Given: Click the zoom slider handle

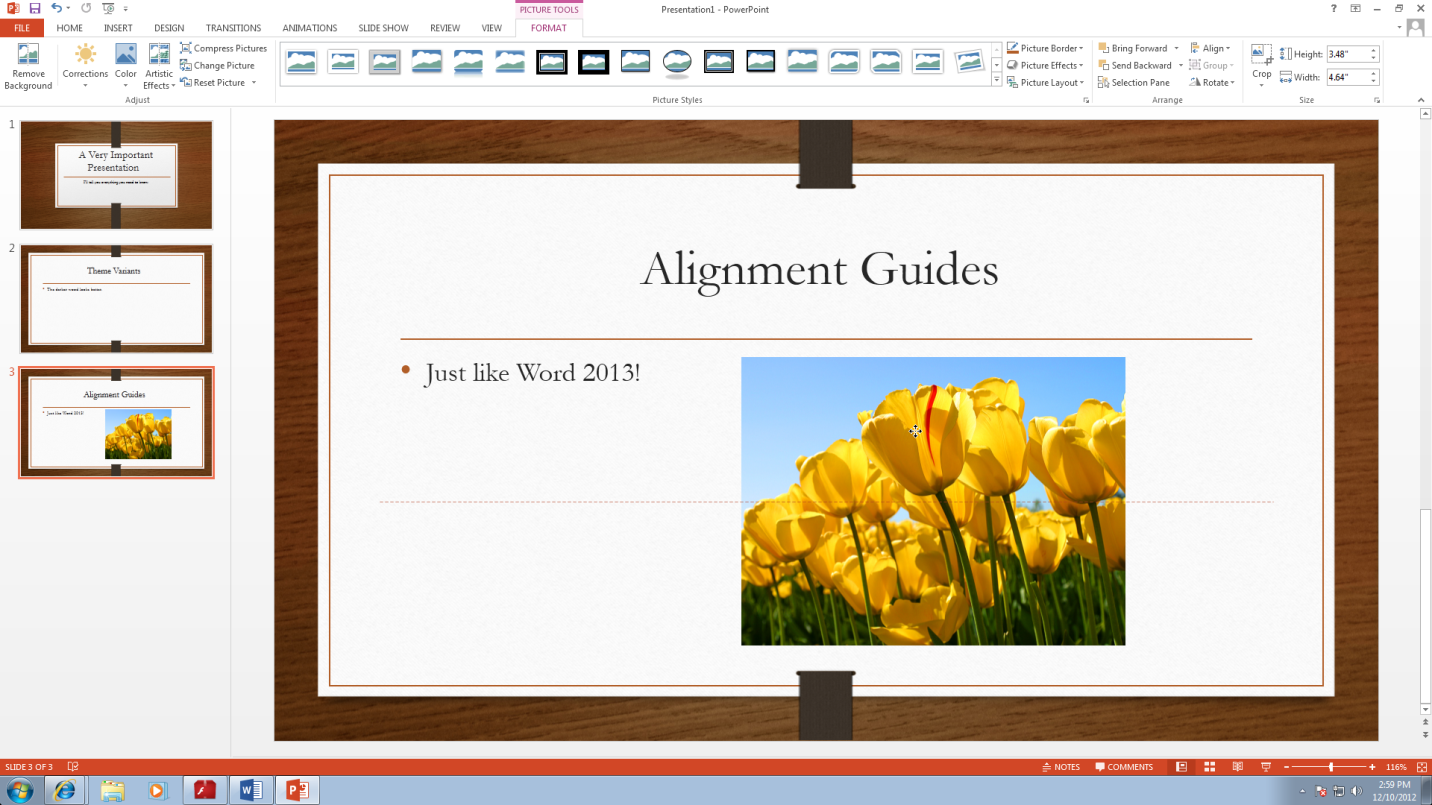Looking at the screenshot, I should [1330, 767].
